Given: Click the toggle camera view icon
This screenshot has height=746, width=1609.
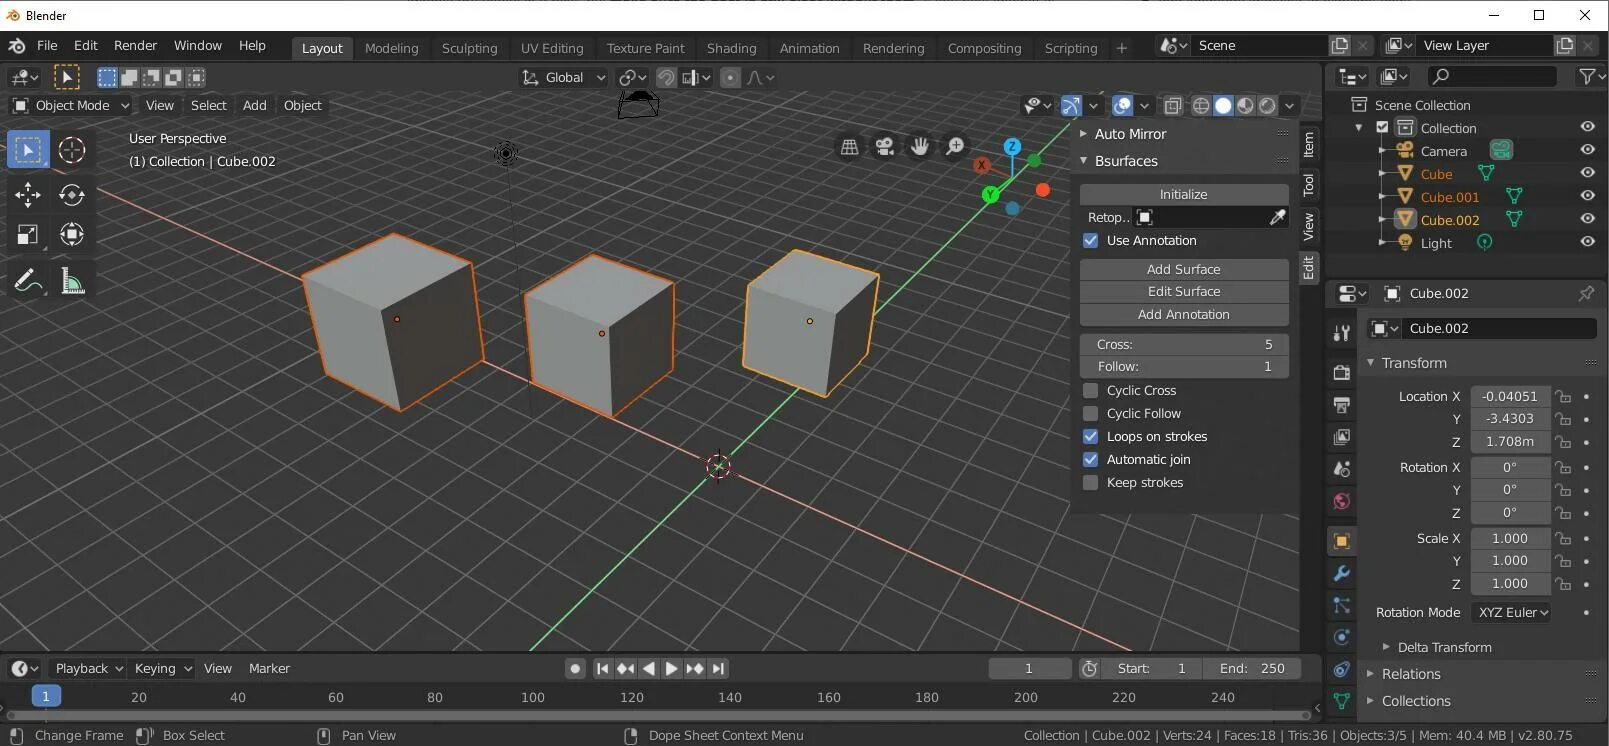Looking at the screenshot, I should [884, 147].
